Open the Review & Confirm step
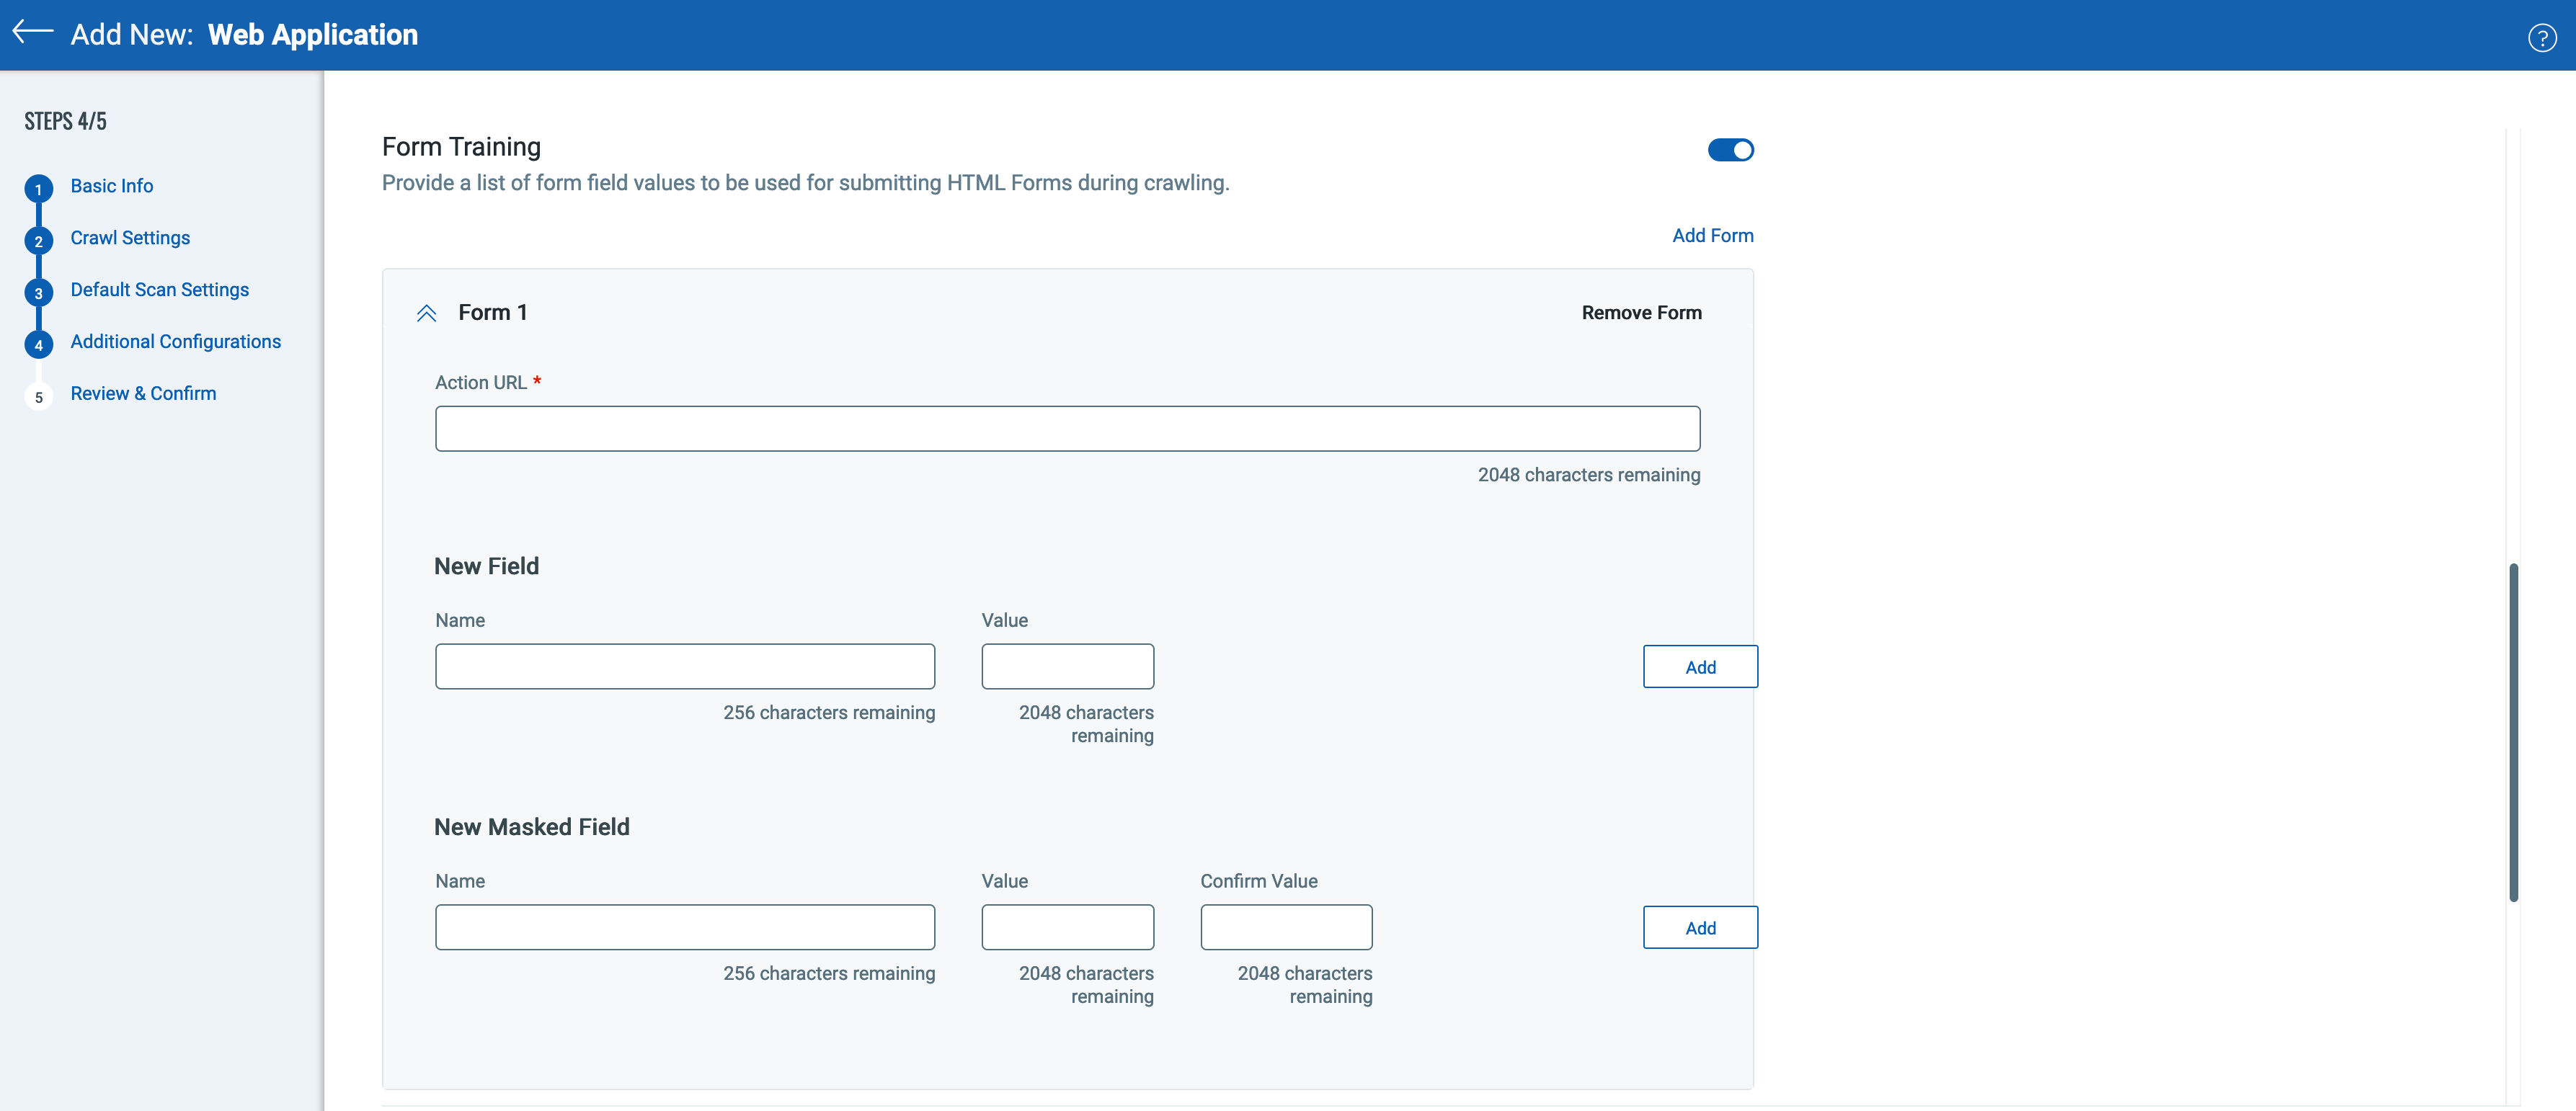This screenshot has width=2576, height=1111. [x=143, y=393]
